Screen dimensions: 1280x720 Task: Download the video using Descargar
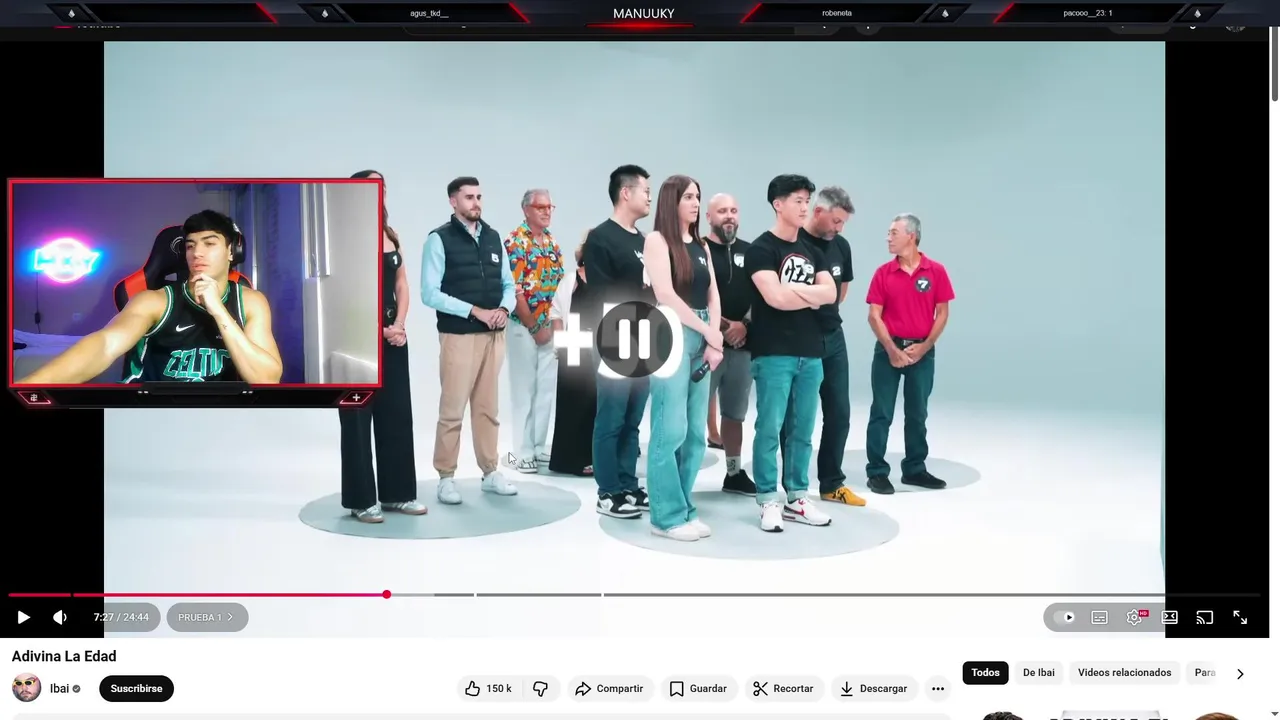click(873, 688)
